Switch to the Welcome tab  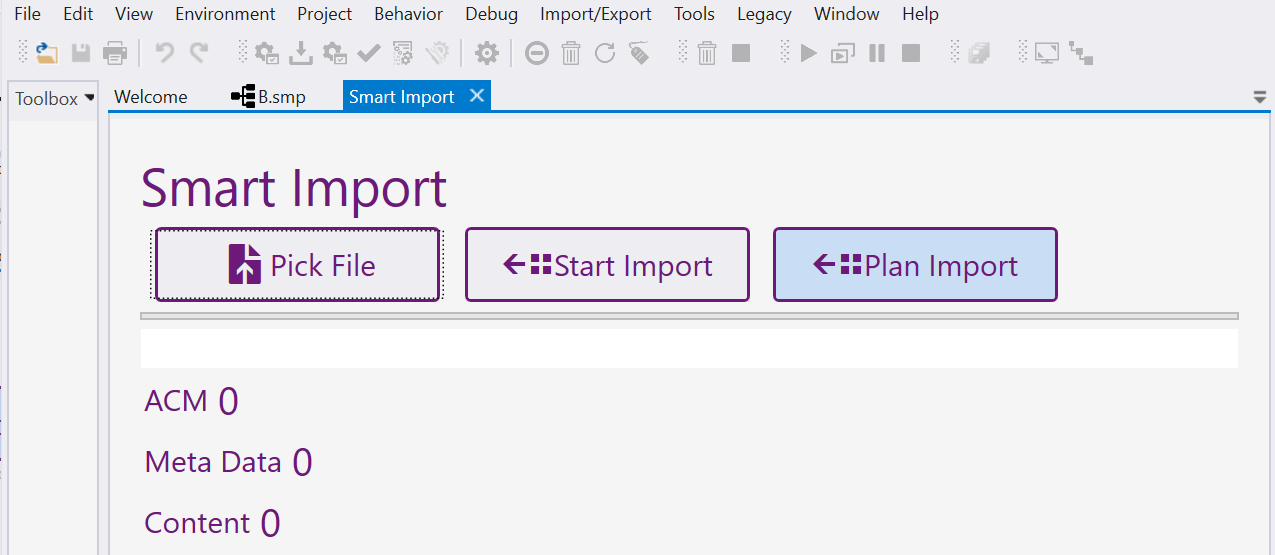(151, 97)
